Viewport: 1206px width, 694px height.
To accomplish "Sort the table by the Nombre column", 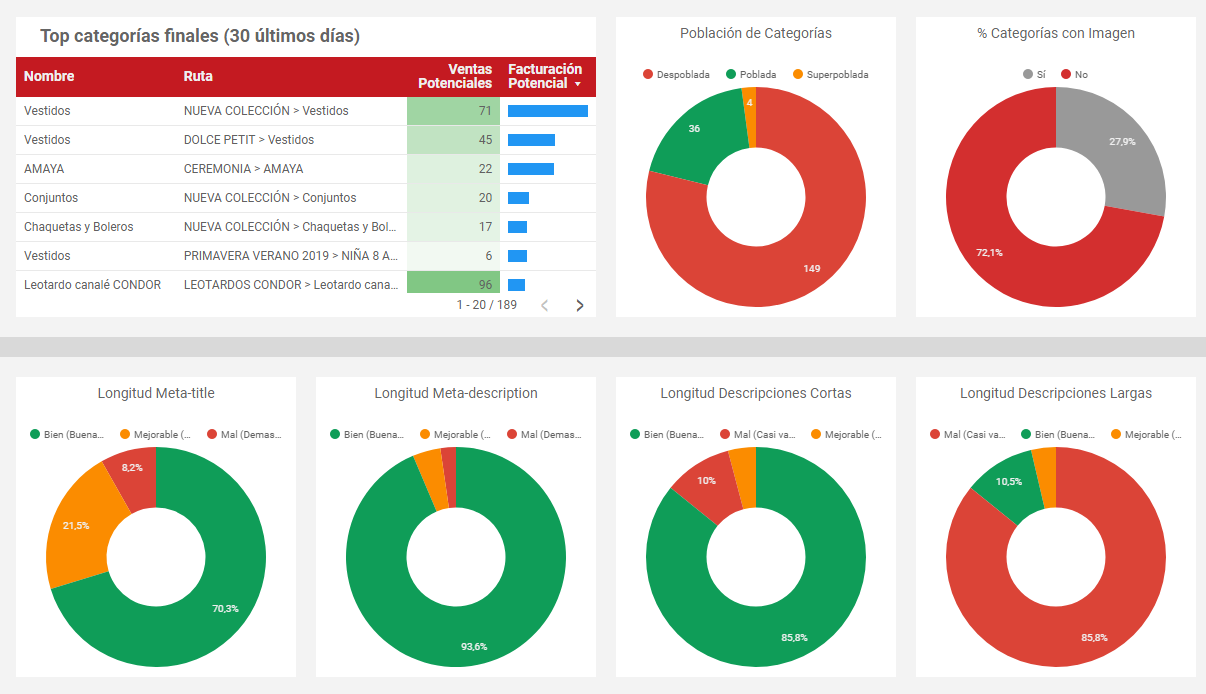I will 50,76.
